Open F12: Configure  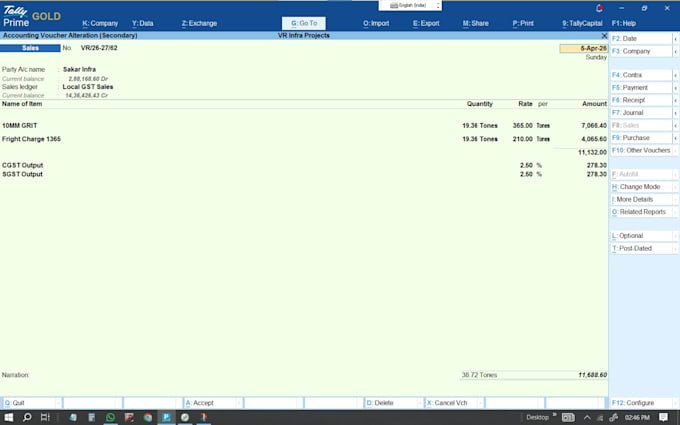[x=641, y=403]
